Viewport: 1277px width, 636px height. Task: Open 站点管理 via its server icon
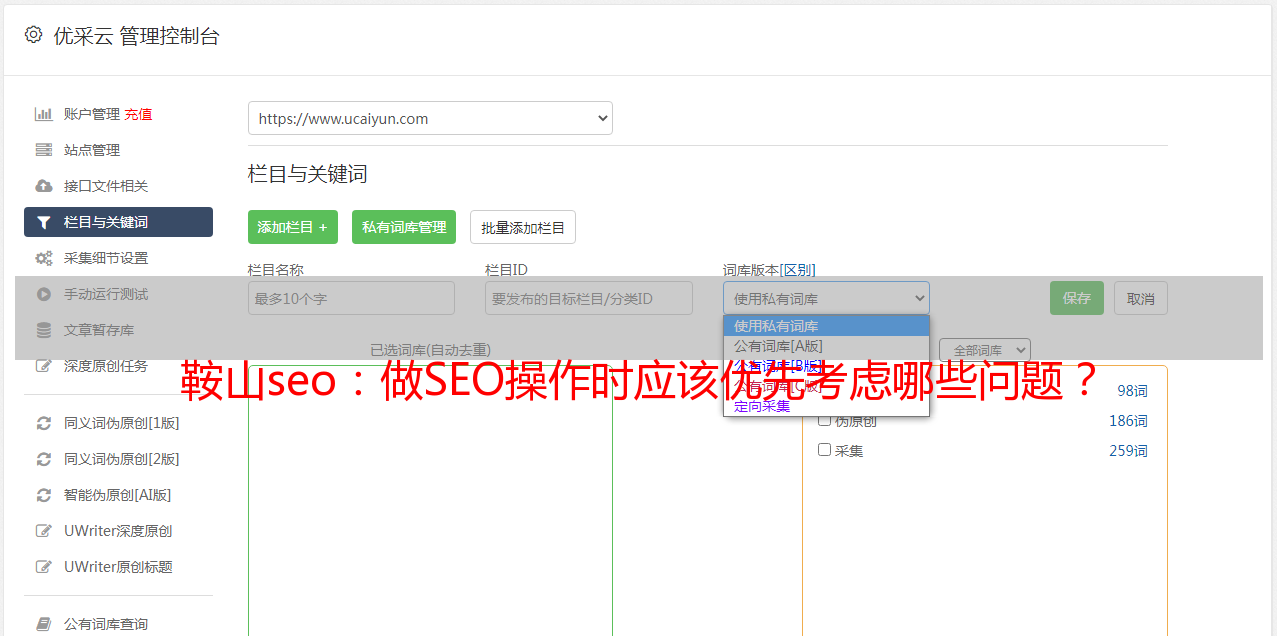(x=44, y=150)
